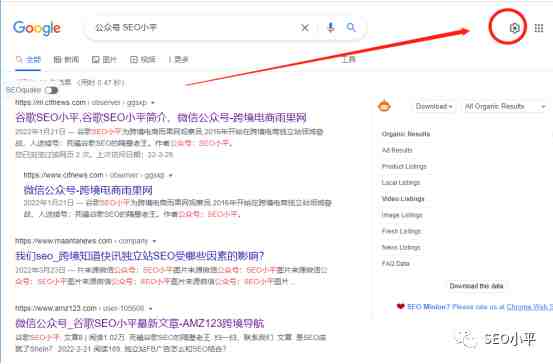Select Video Listings item
This screenshot has height=364, width=553.
point(403,199)
